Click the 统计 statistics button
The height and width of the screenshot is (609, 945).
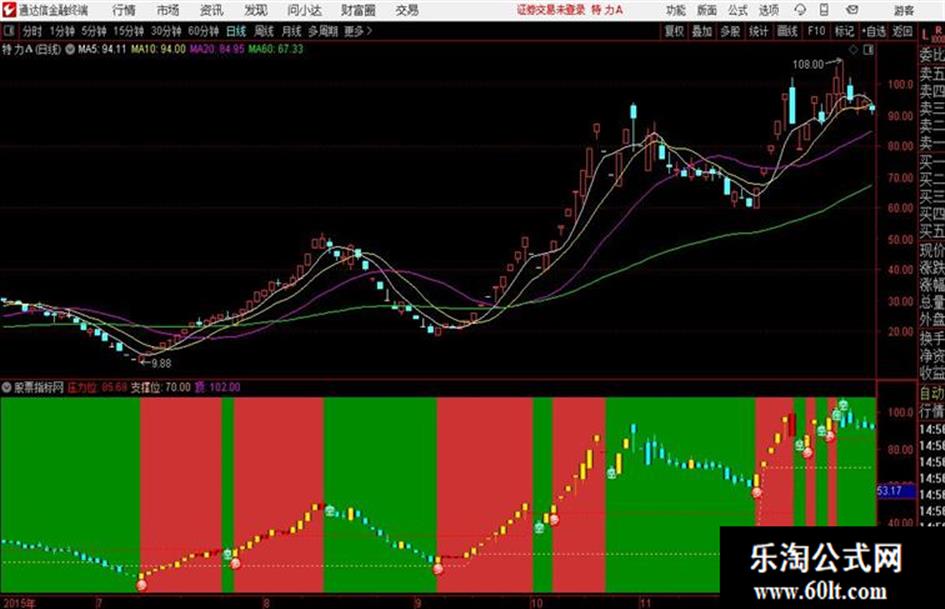click(x=759, y=31)
